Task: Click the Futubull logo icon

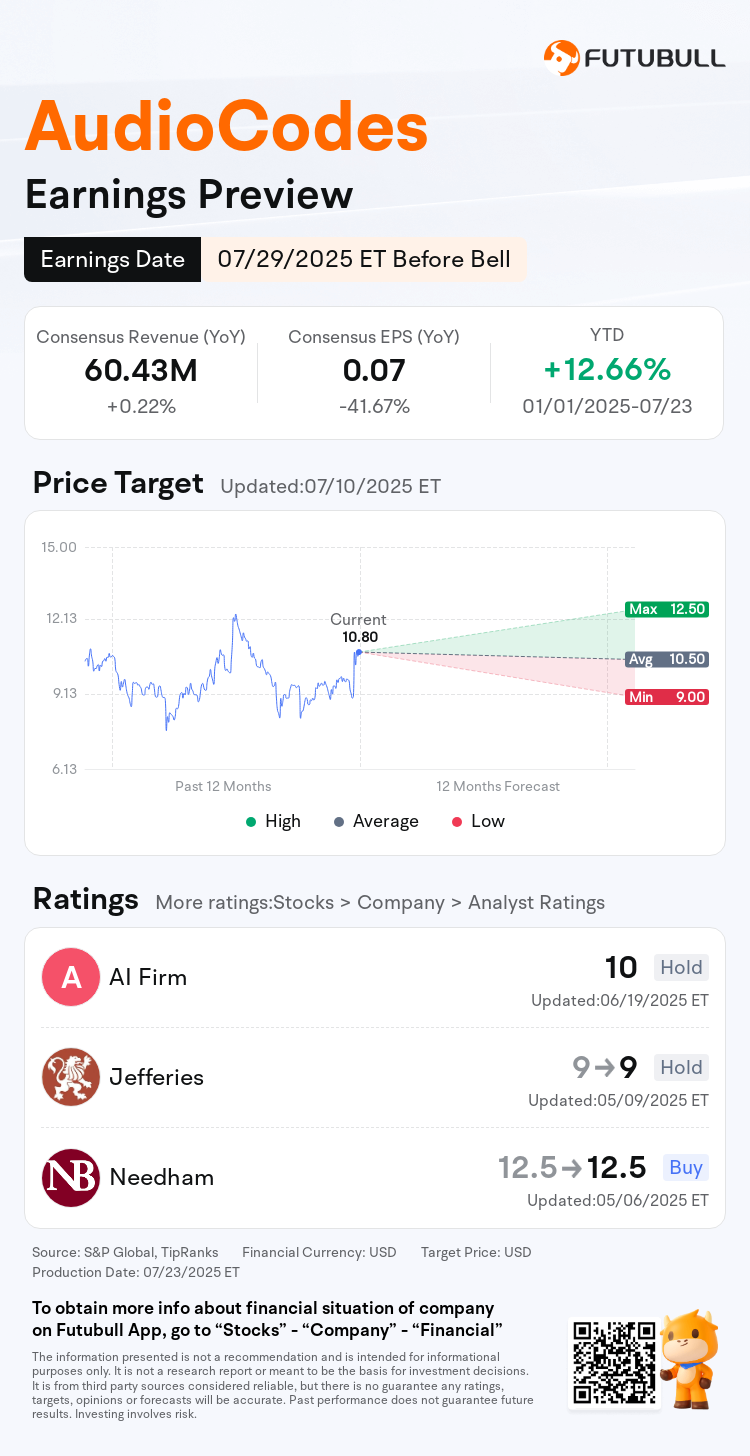Action: 561,58
